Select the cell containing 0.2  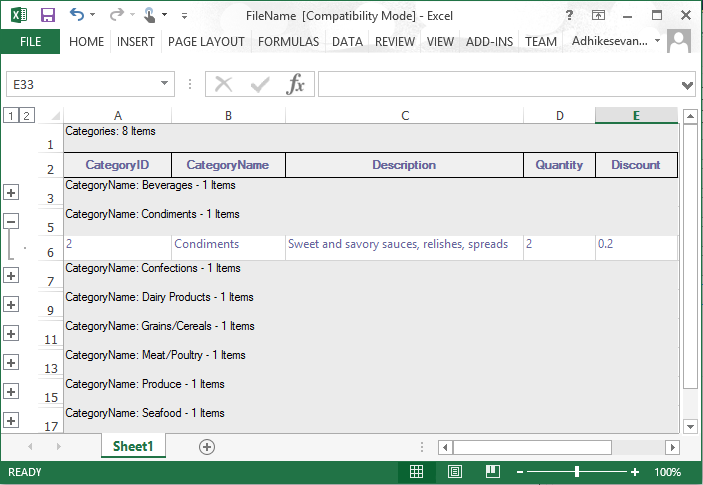636,248
